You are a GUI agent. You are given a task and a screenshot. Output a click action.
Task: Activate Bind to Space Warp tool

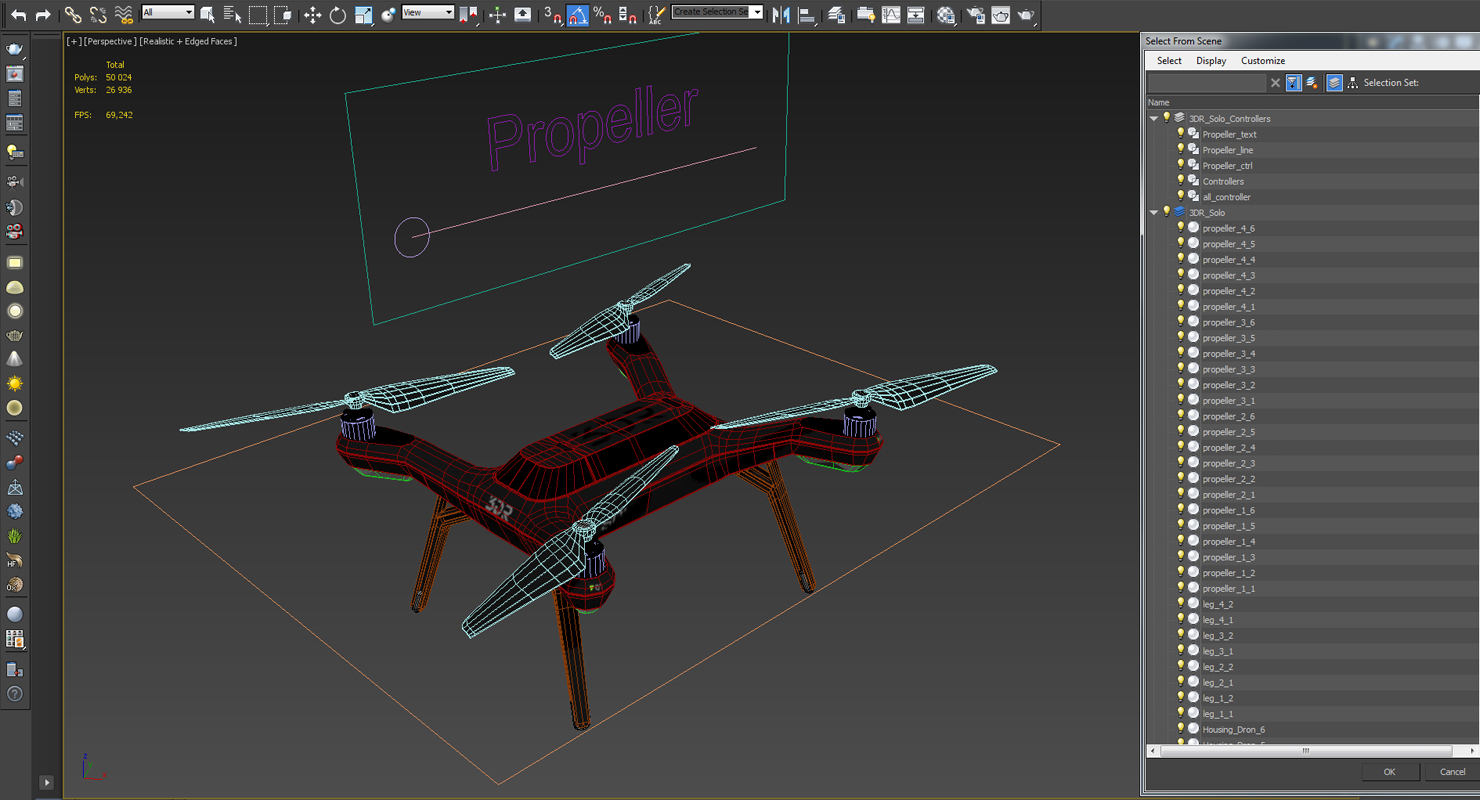(x=123, y=14)
